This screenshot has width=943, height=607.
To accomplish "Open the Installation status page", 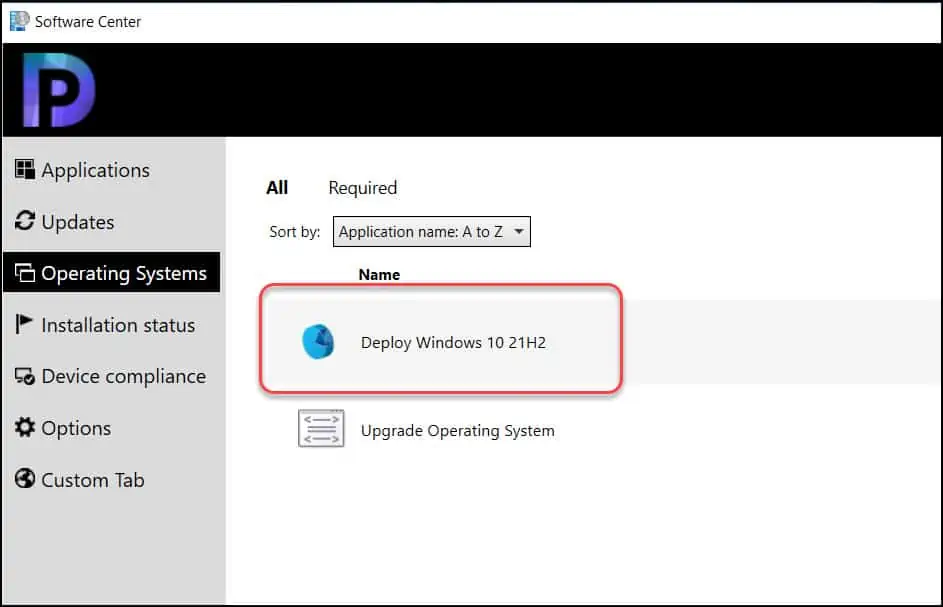I will pos(105,325).
